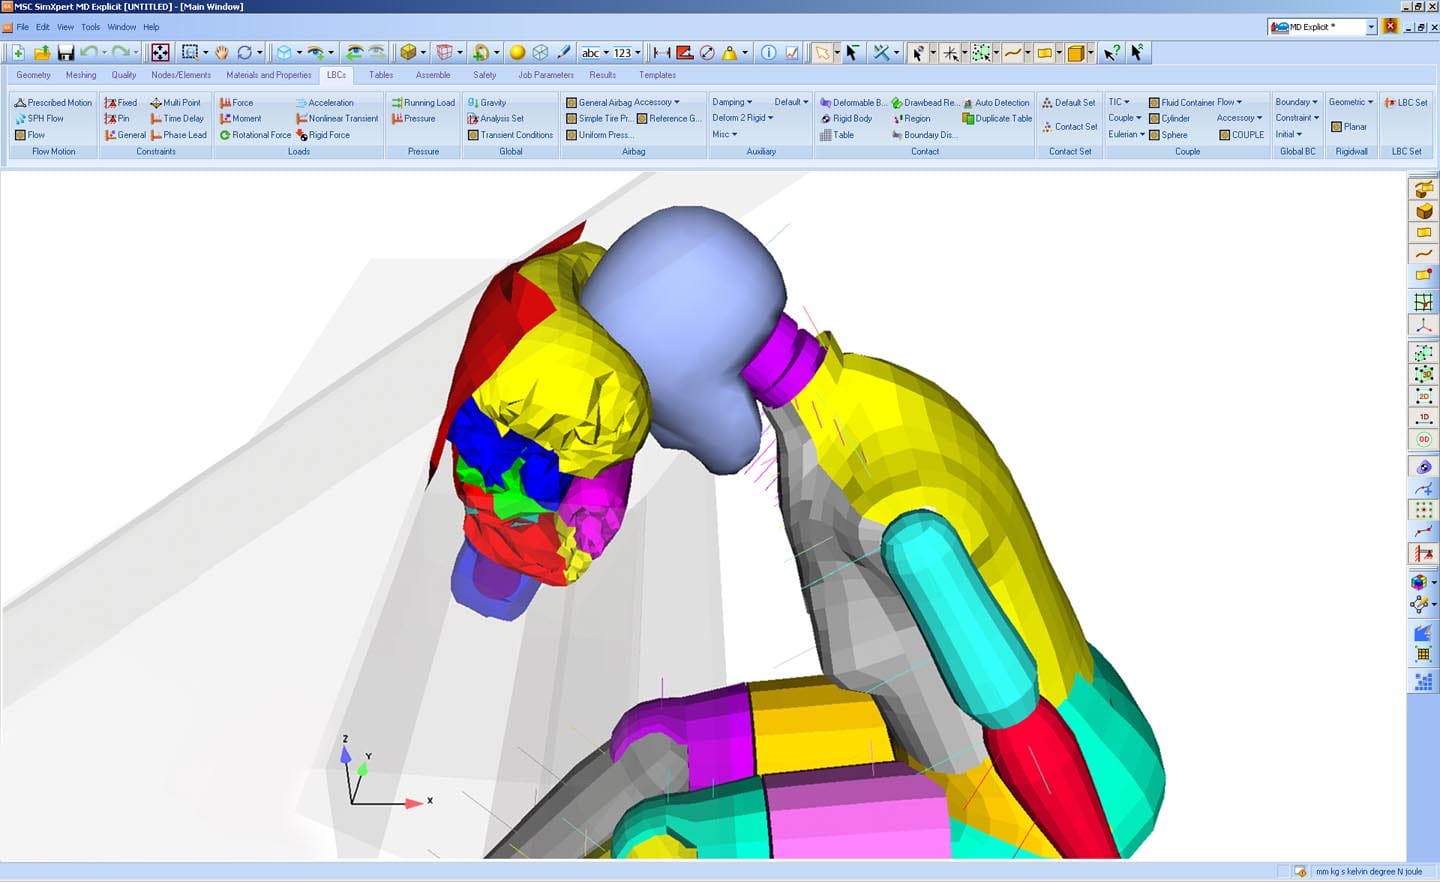Select the Prescribed Motion tool
Image resolution: width=1440 pixels, height=882 pixels.
pyautogui.click(x=52, y=102)
